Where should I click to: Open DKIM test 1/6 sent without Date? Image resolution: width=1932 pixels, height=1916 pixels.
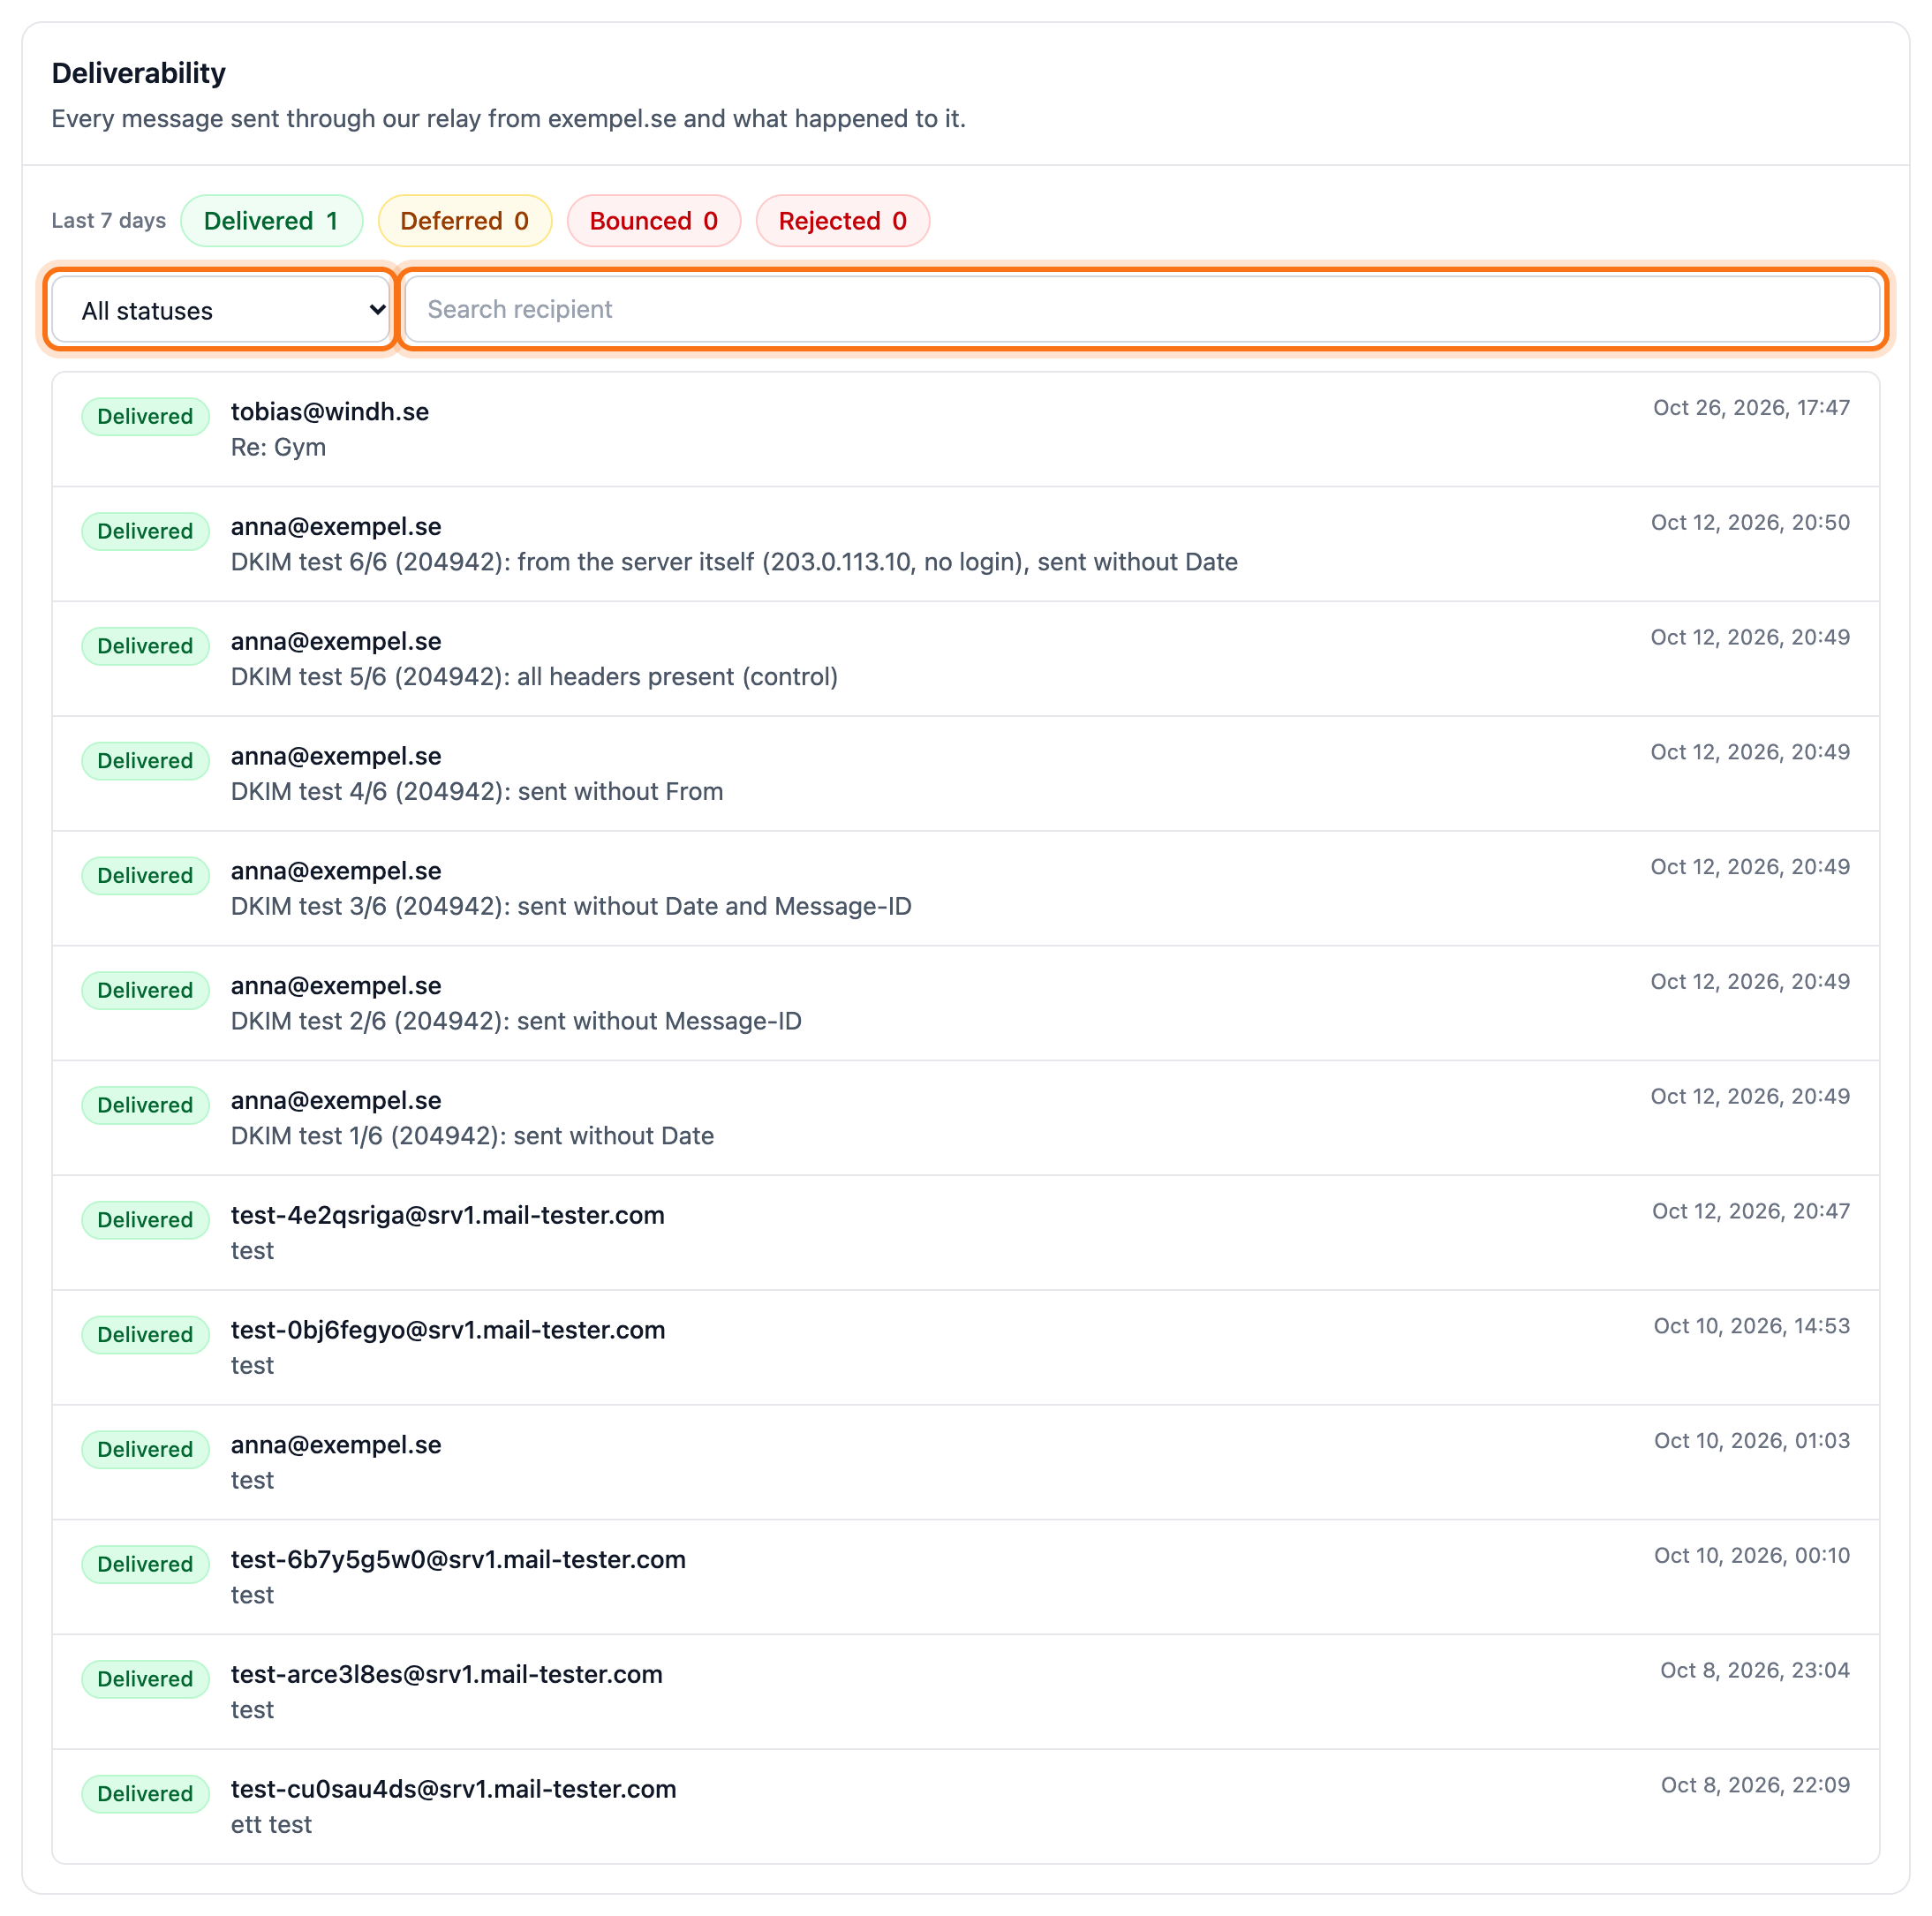point(965,1118)
